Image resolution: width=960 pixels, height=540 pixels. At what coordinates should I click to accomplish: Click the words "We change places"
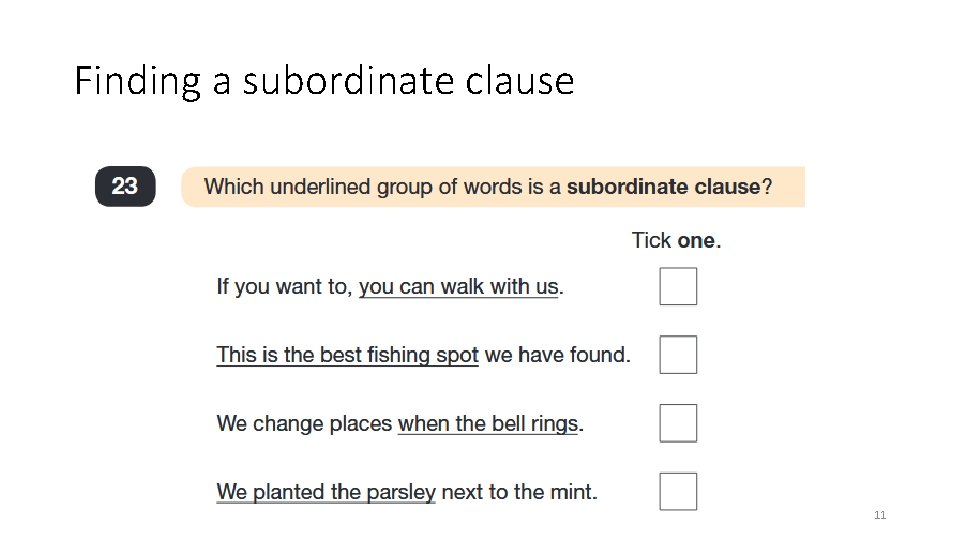[304, 424]
